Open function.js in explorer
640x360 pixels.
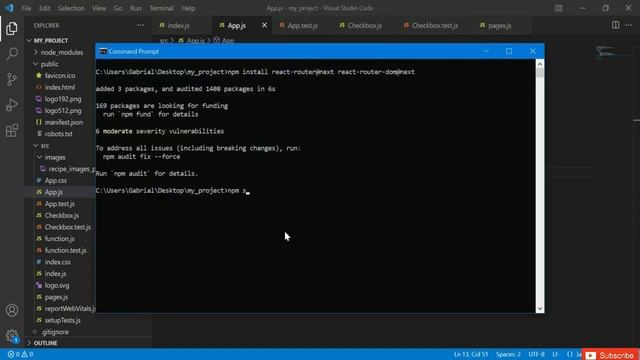click(x=59, y=239)
